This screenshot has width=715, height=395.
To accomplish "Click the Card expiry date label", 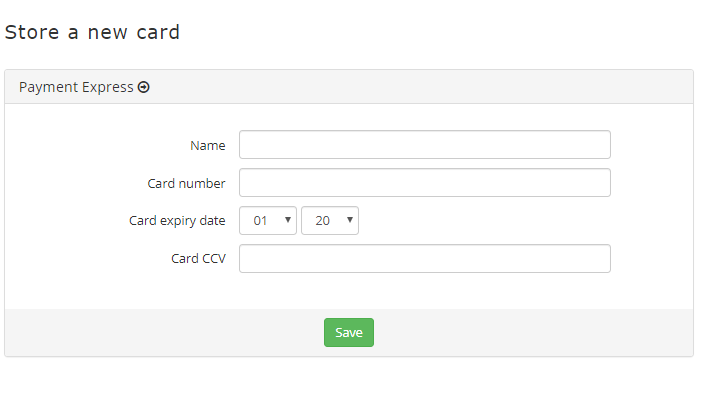I will pyautogui.click(x=177, y=221).
